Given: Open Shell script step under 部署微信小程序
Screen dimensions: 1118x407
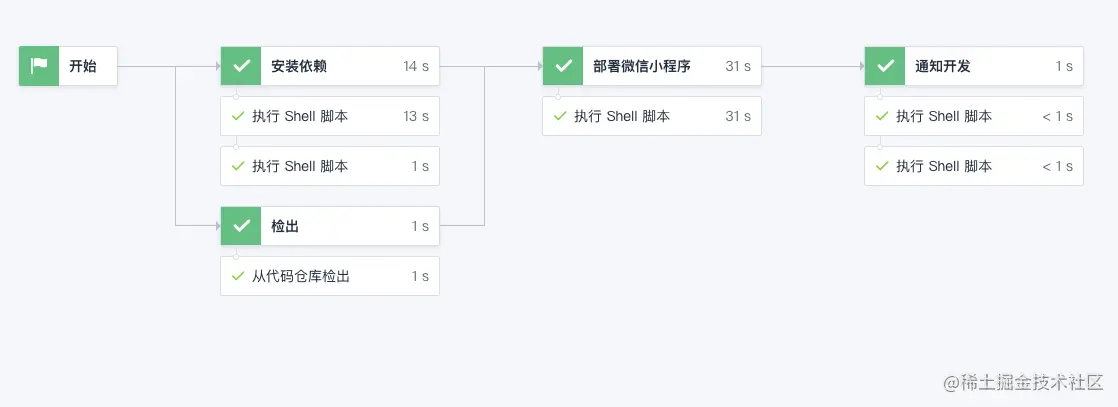Looking at the screenshot, I should pos(622,116).
